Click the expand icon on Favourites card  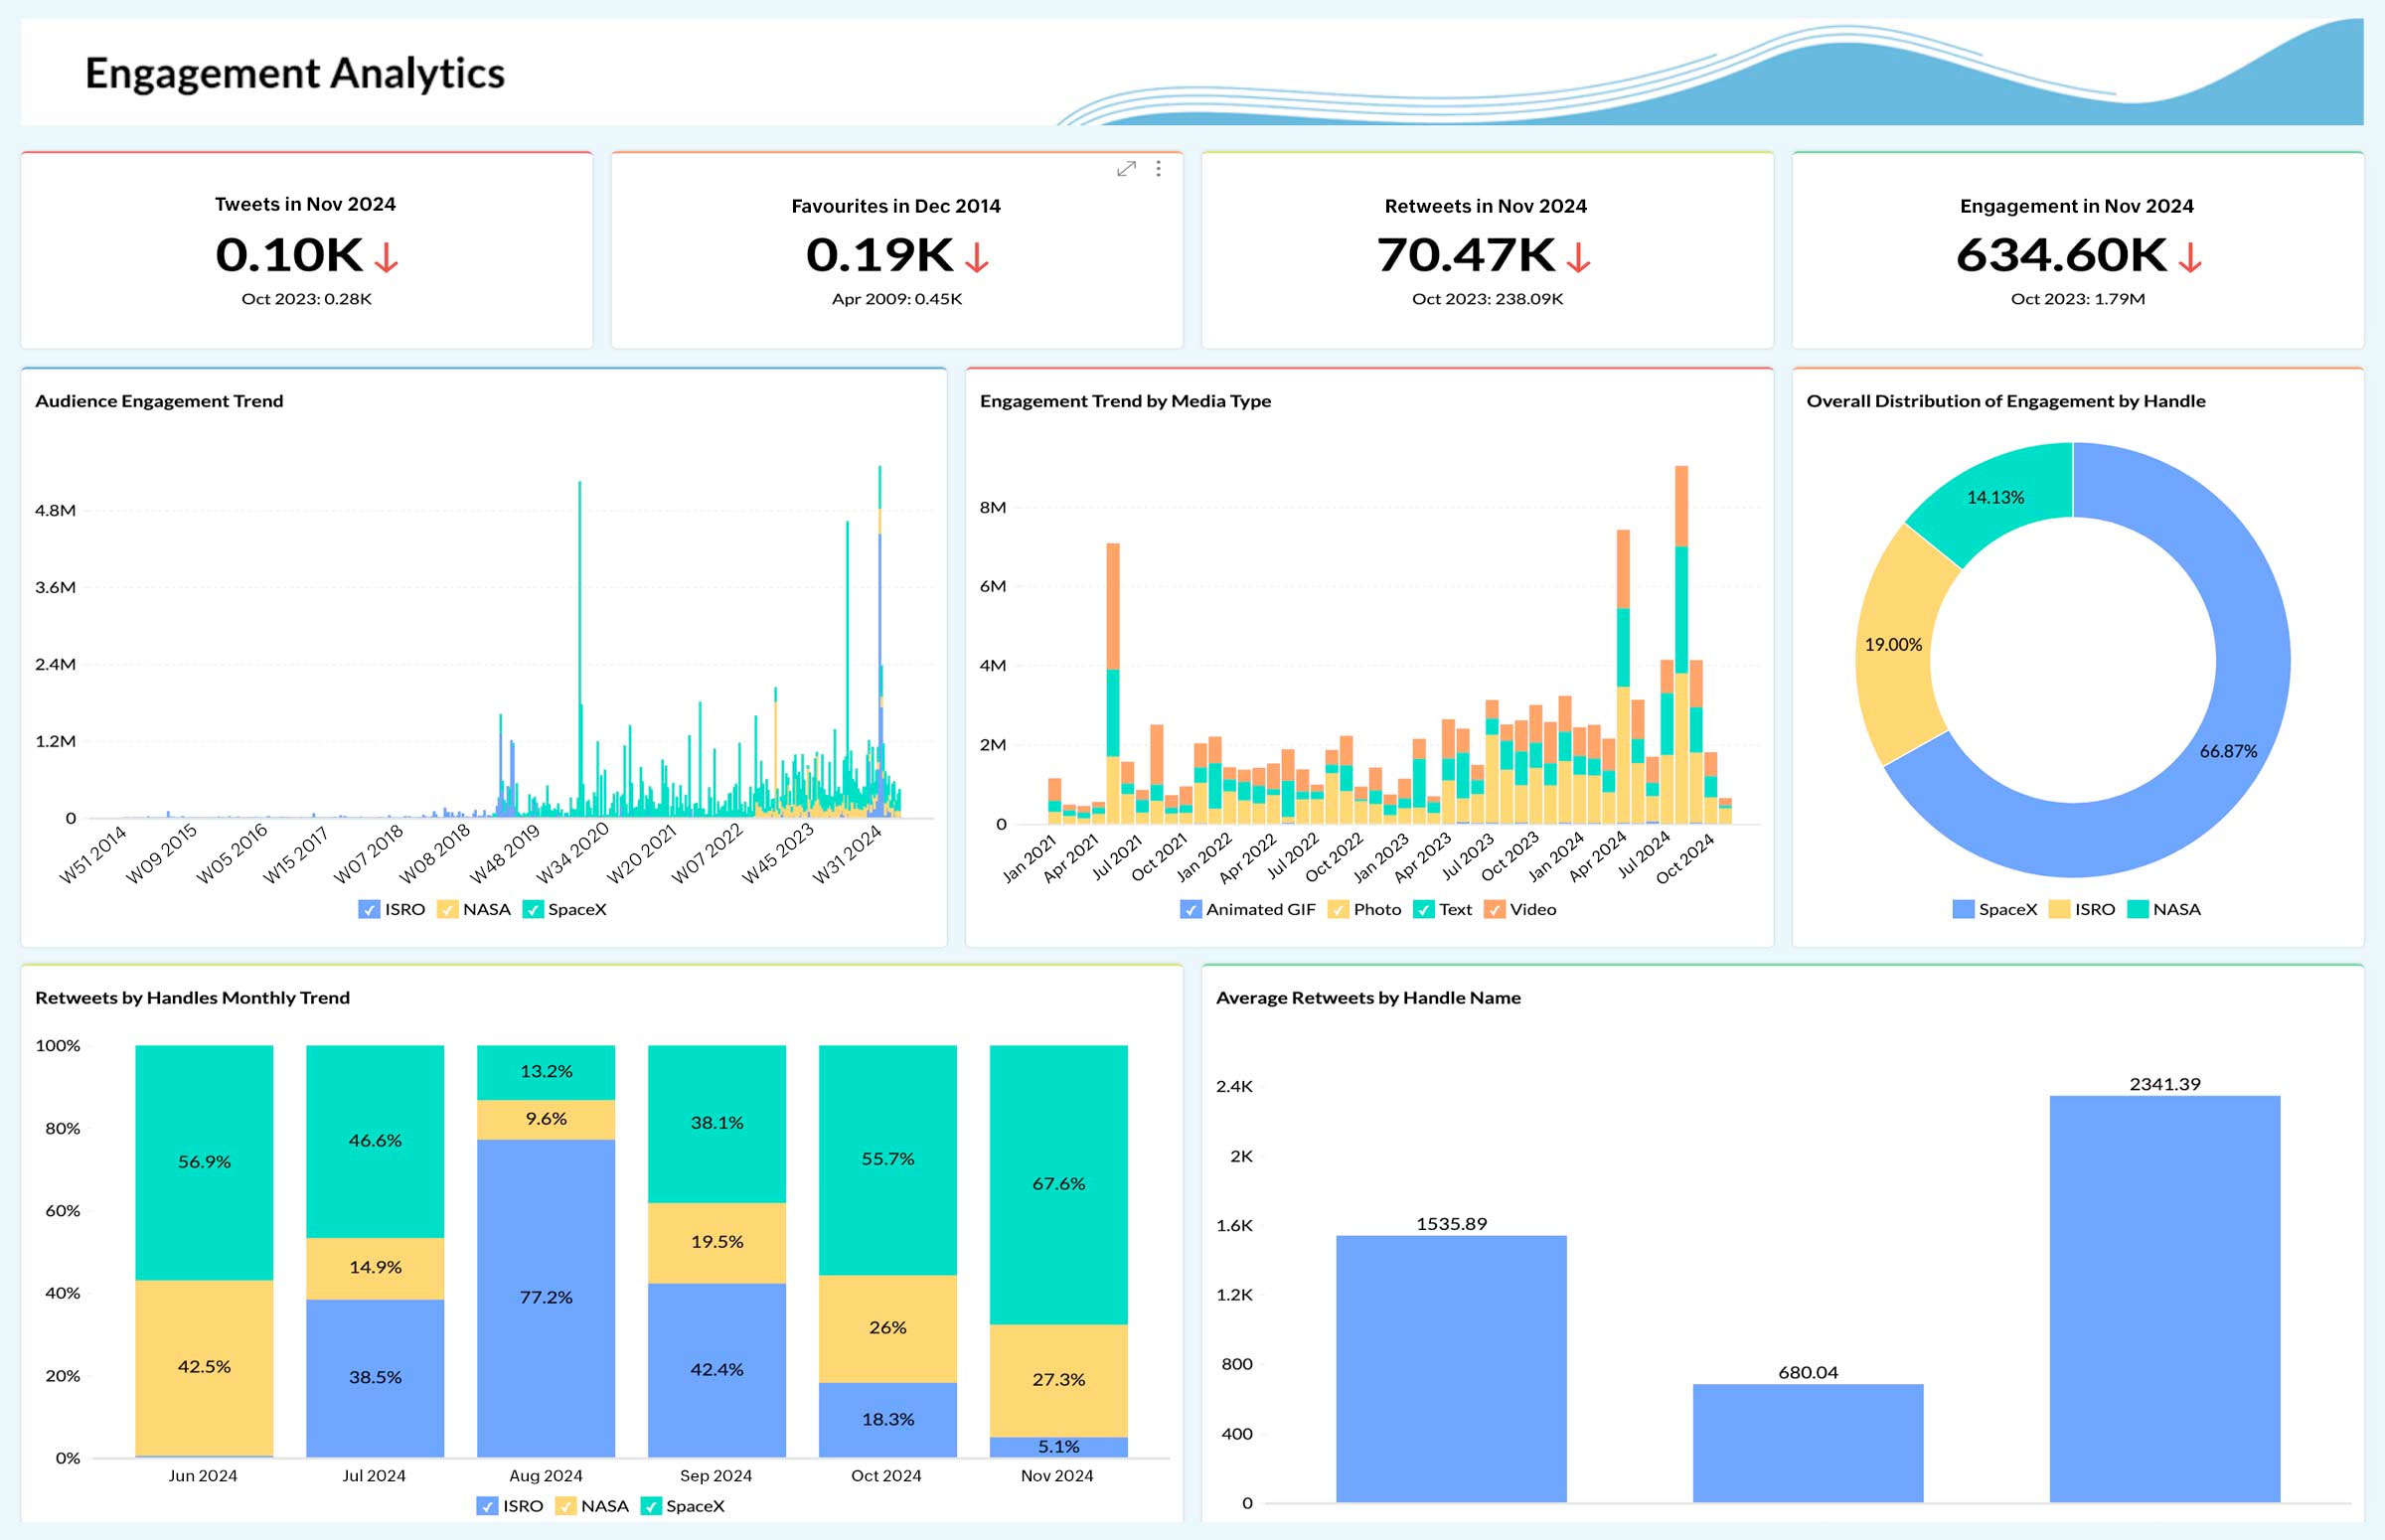(x=1125, y=169)
